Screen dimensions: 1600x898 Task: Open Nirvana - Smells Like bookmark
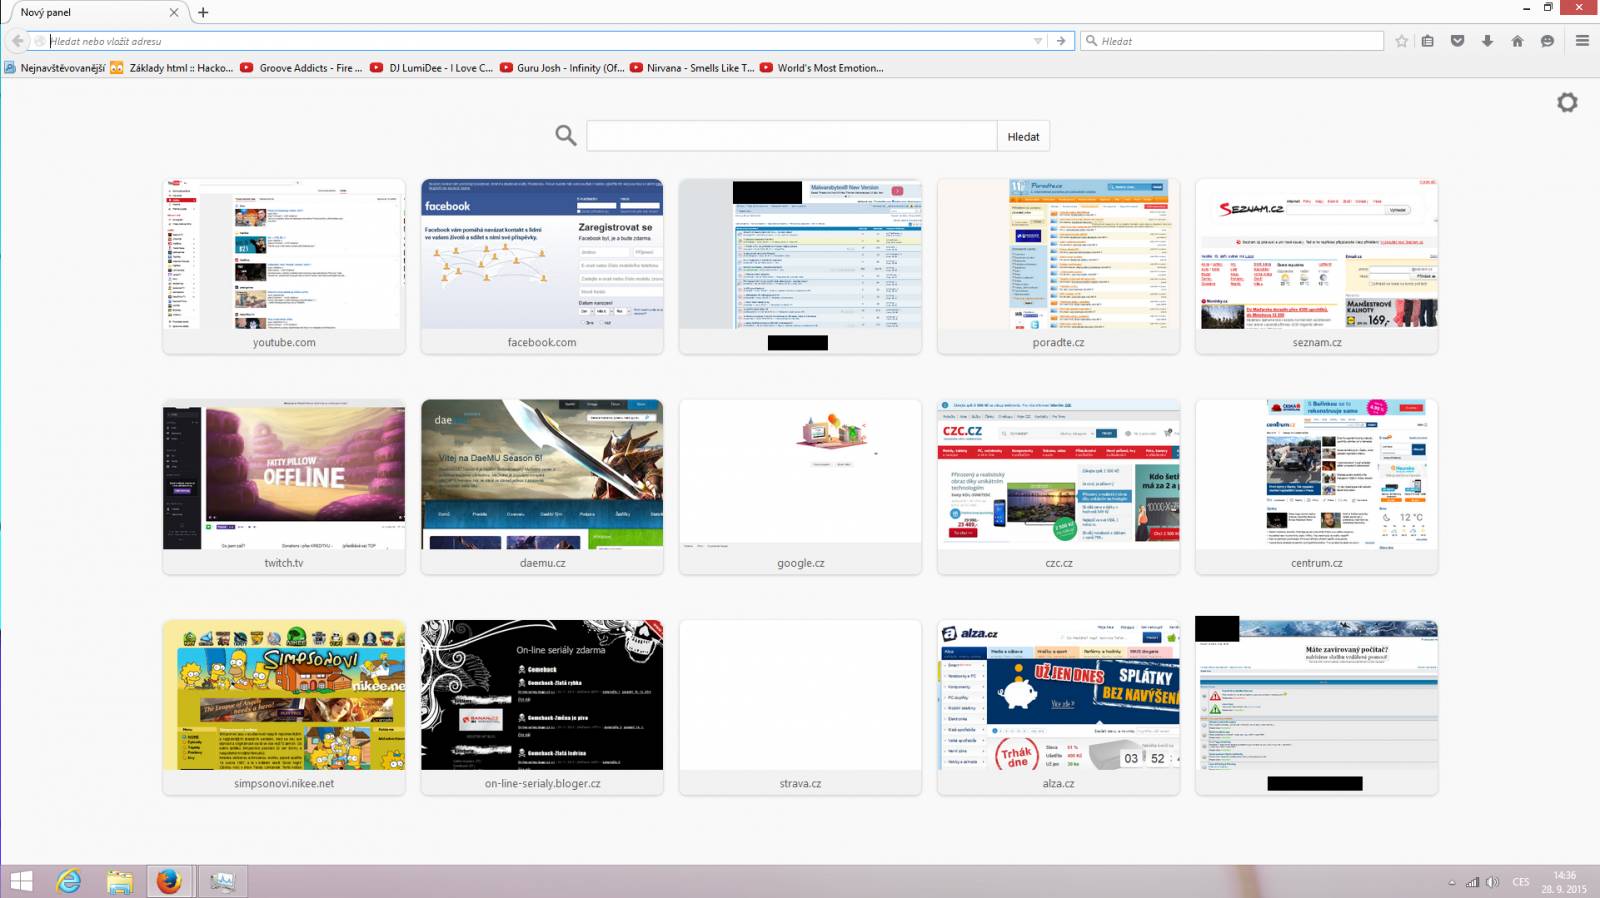tap(691, 68)
